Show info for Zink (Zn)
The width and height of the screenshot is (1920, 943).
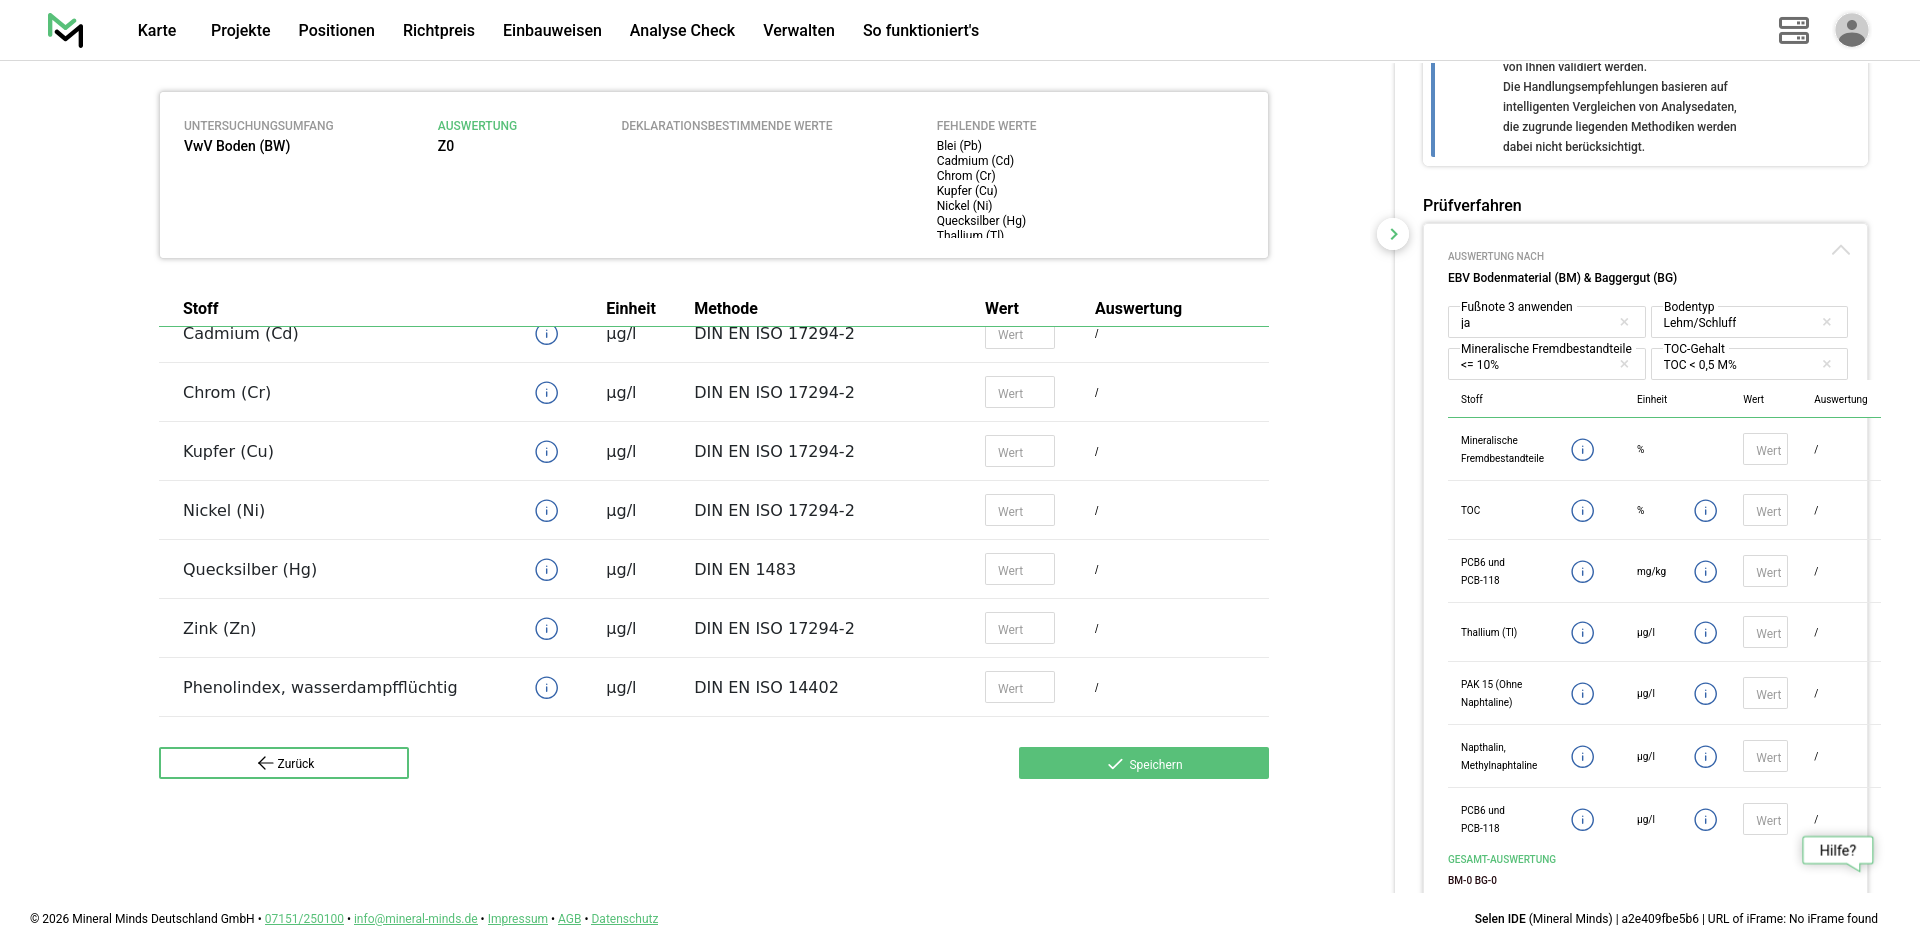click(x=546, y=629)
